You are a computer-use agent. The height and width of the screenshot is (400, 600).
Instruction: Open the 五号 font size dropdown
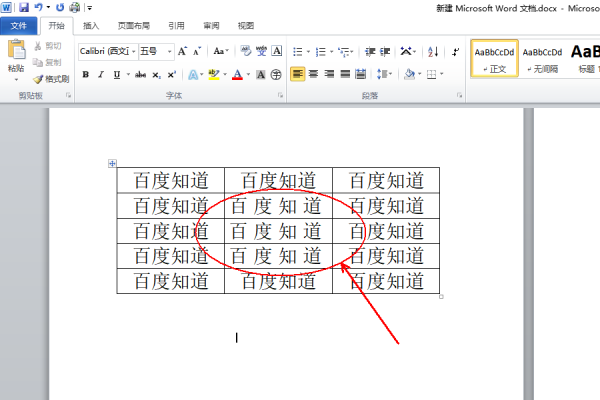[x=170, y=51]
